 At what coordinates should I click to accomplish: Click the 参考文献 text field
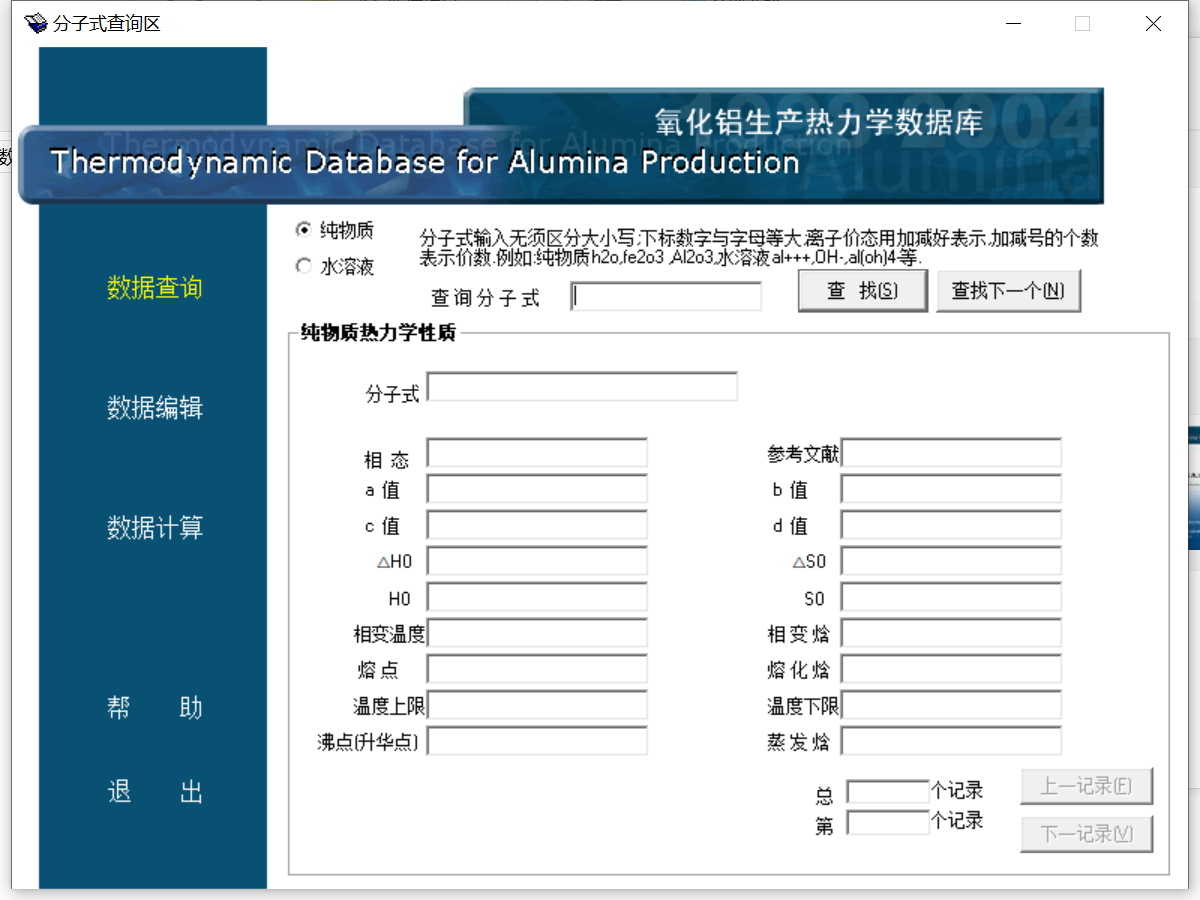[951, 453]
